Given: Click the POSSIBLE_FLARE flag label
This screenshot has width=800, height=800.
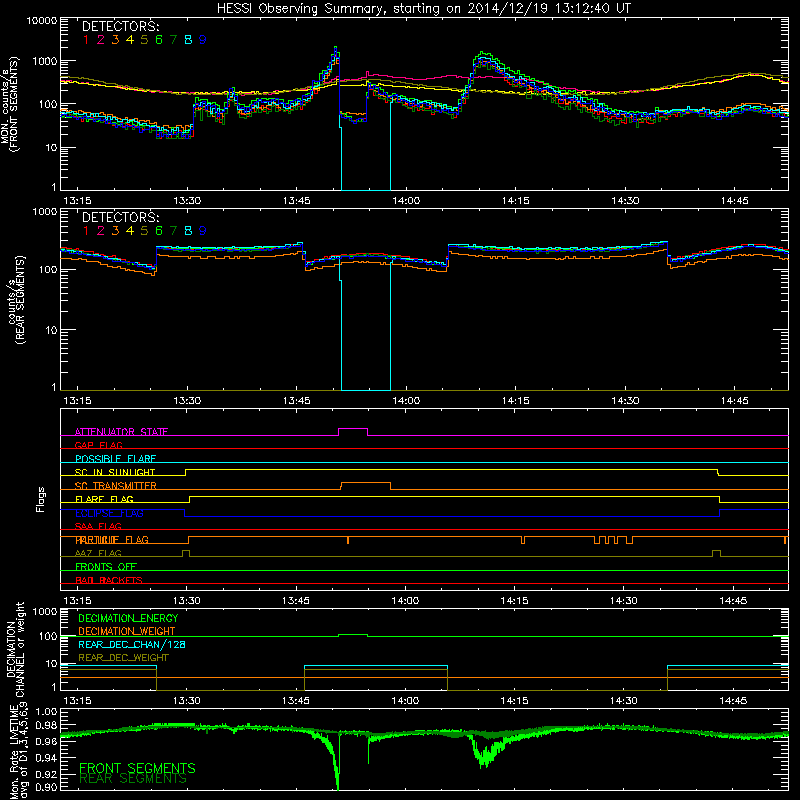Looking at the screenshot, I should tap(115, 459).
